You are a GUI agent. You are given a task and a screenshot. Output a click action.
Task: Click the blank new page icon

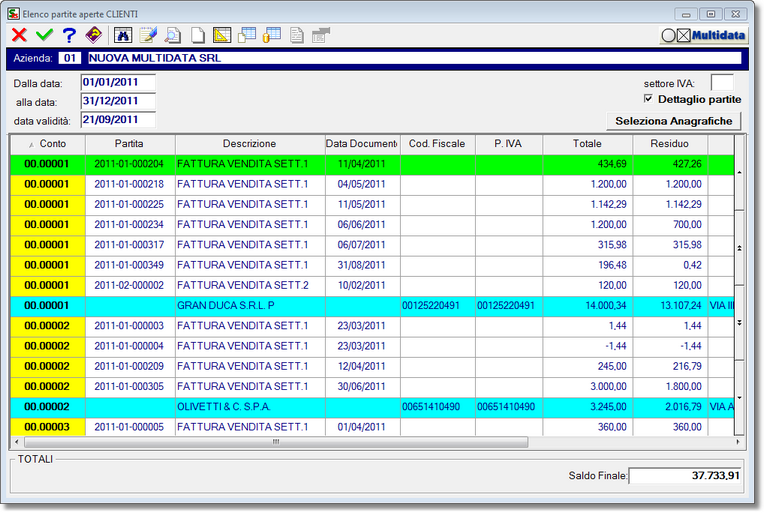coord(197,35)
